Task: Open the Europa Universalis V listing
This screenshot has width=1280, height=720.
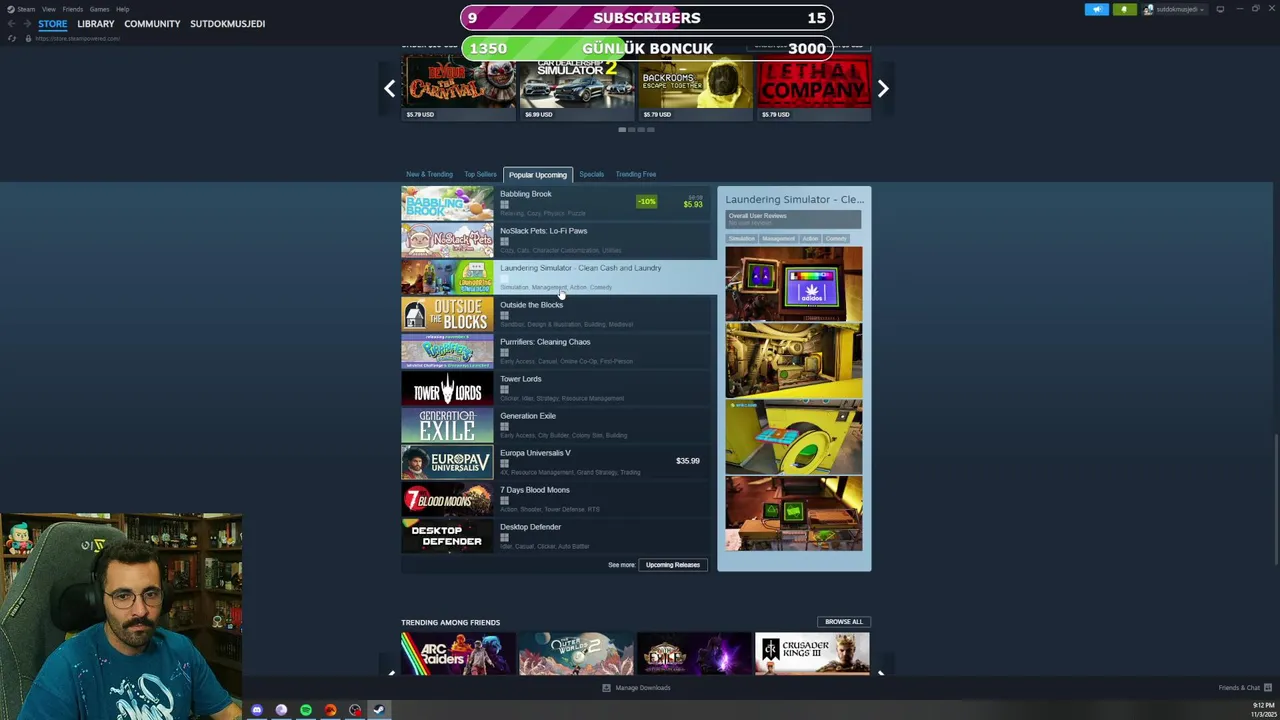Action: (x=558, y=462)
